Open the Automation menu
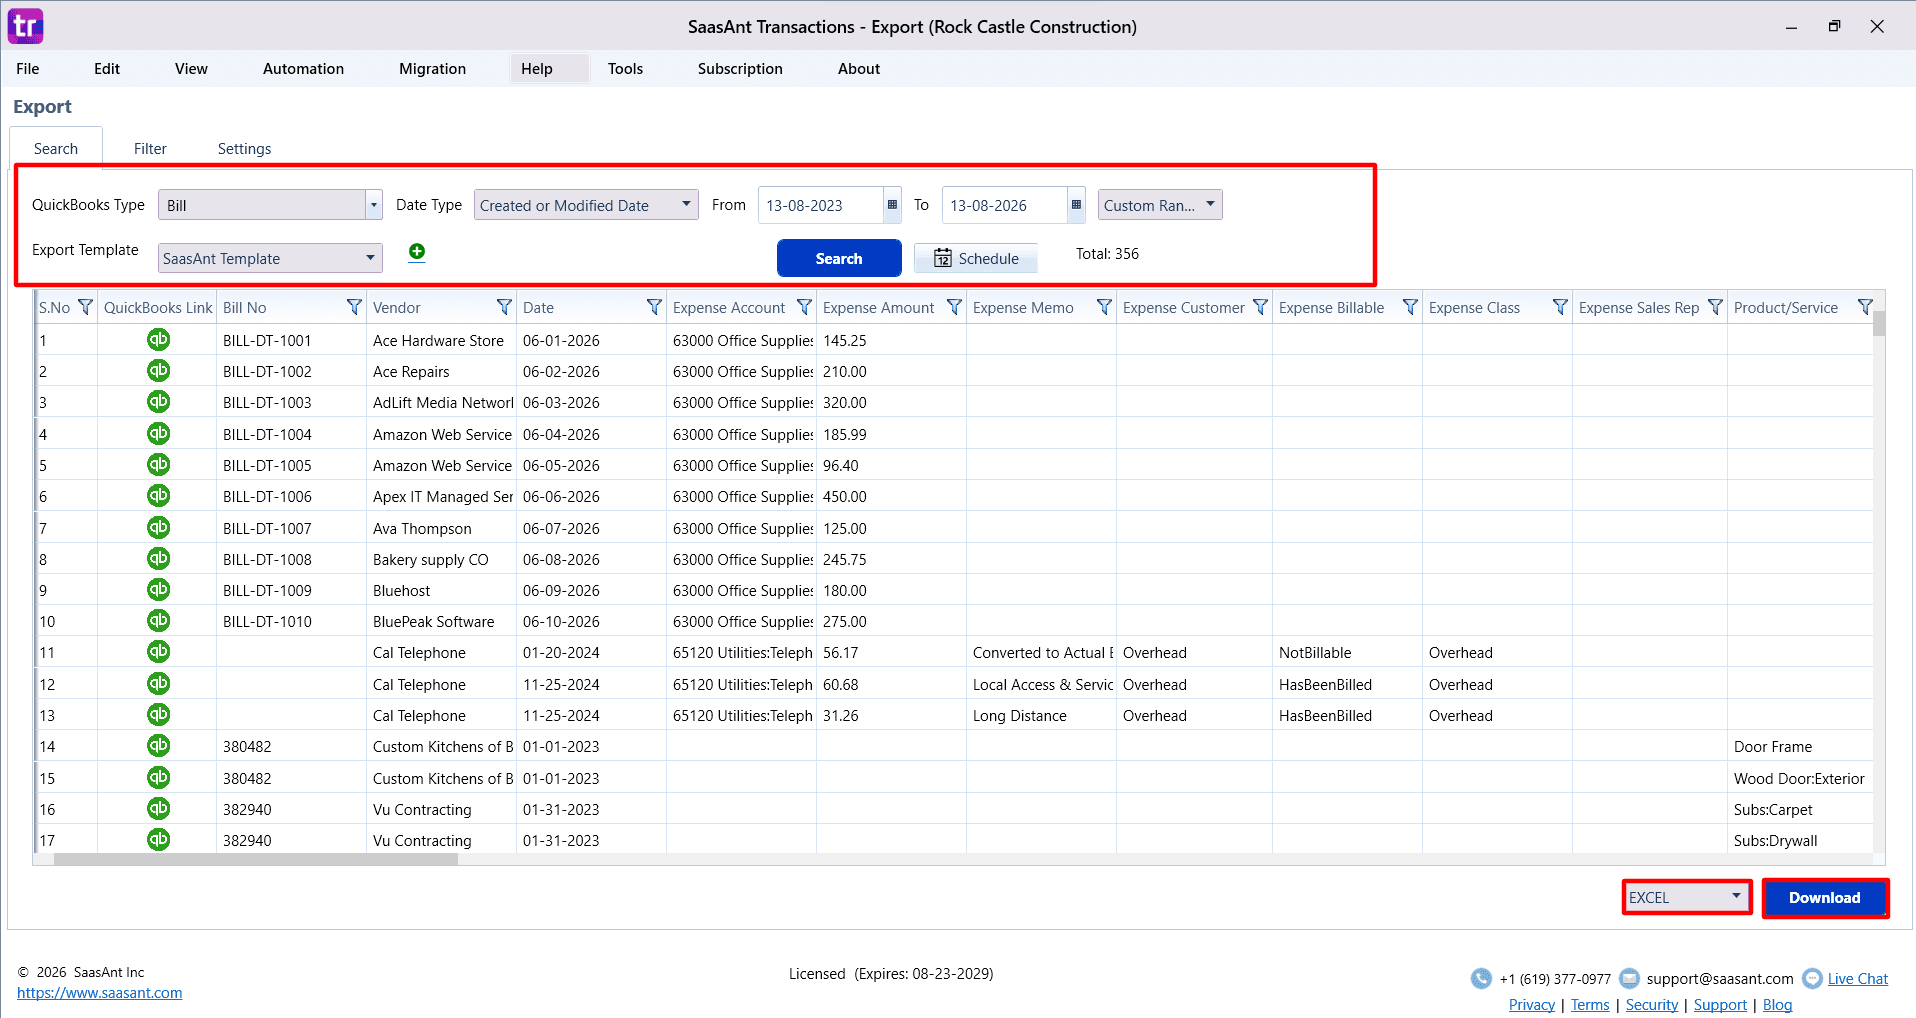Image resolution: width=1916 pixels, height=1018 pixels. (x=303, y=68)
